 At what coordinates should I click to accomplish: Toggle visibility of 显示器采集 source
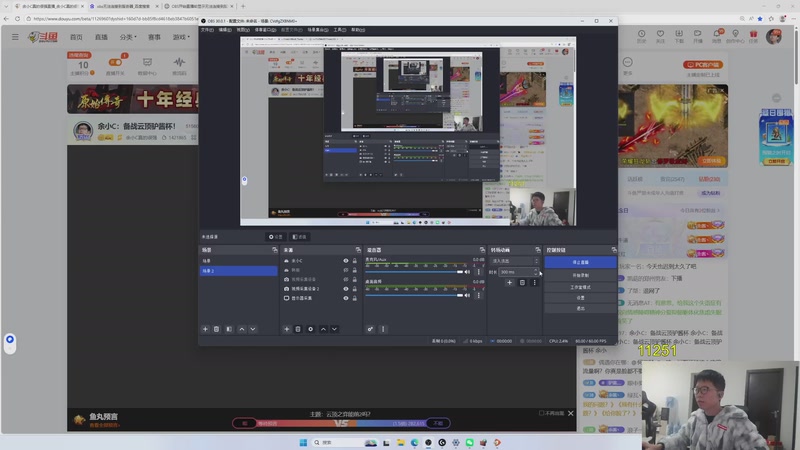[346, 298]
